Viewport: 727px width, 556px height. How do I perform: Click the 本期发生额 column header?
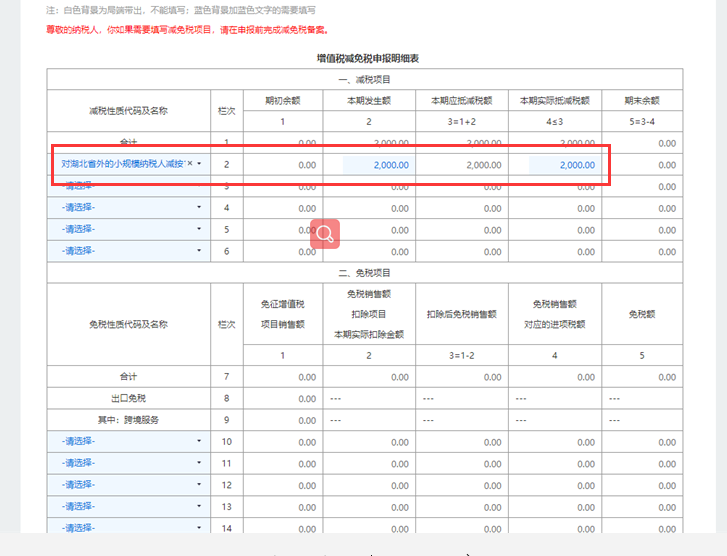[369, 101]
